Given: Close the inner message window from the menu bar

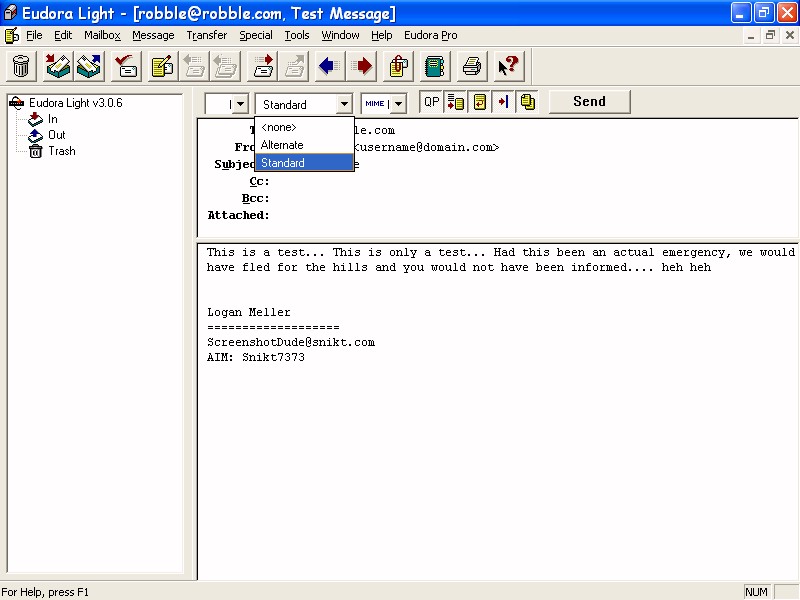Looking at the screenshot, I should [x=790, y=35].
